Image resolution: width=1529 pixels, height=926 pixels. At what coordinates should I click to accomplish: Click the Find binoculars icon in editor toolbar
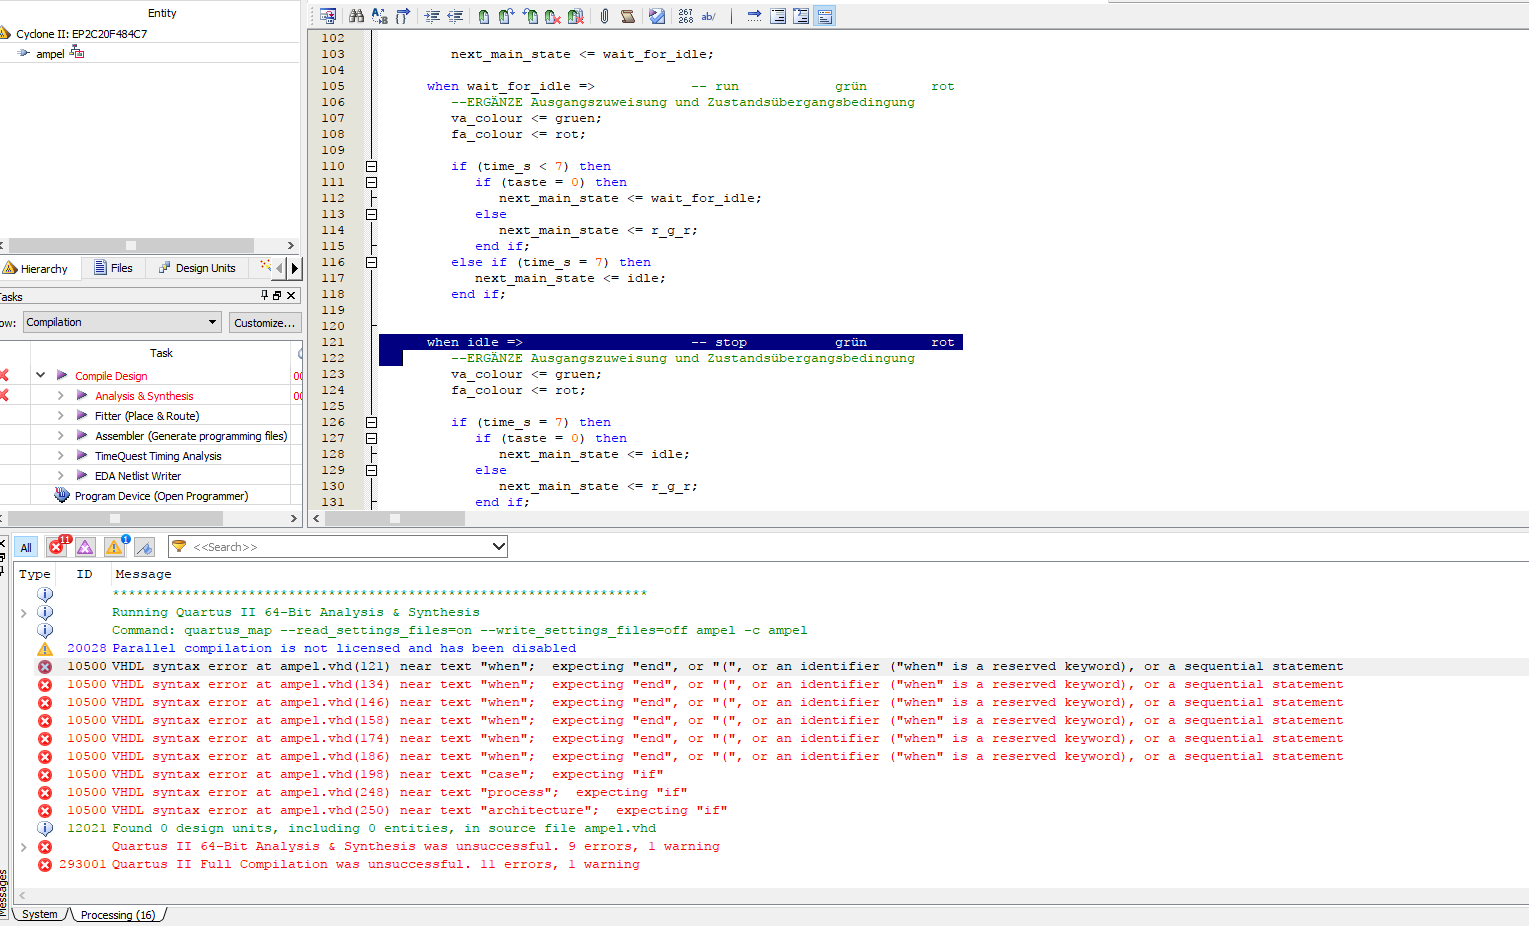click(356, 16)
